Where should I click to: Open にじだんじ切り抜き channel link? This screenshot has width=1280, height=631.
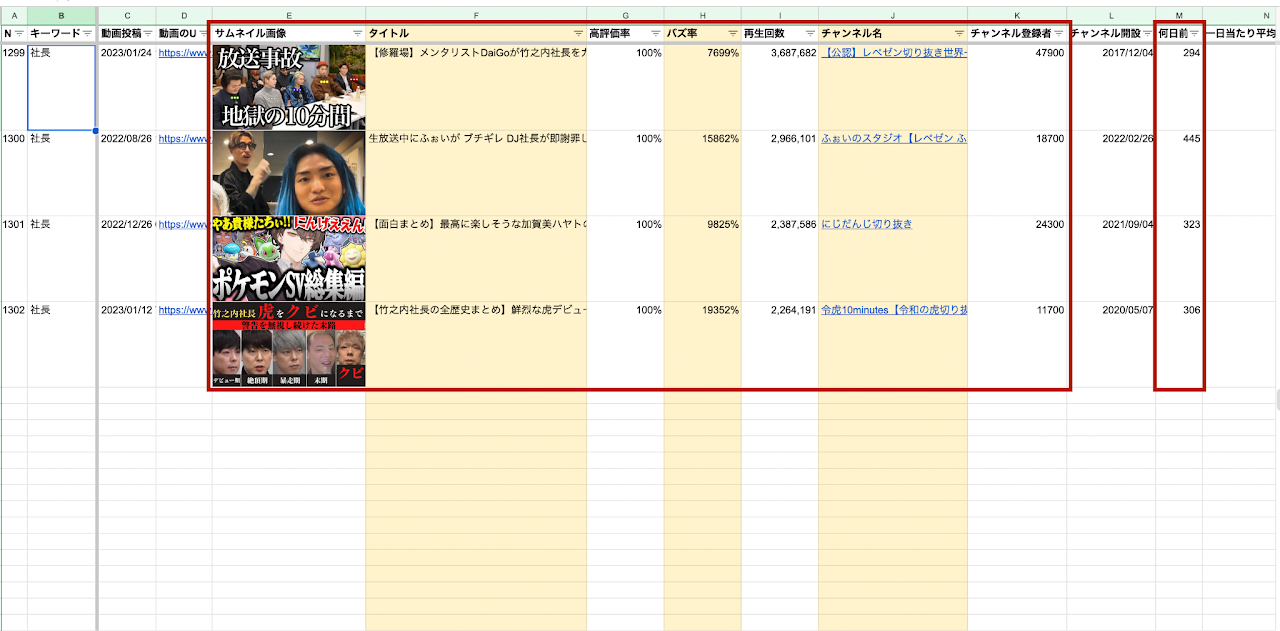(x=866, y=225)
